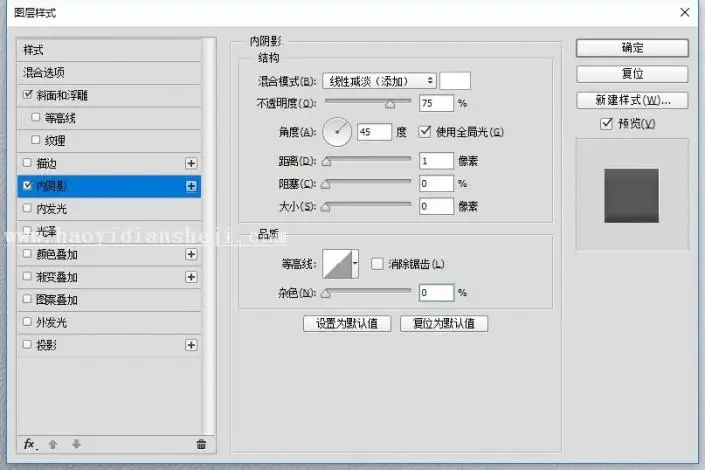Viewport: 705px width, 470px height.
Task: Open the contour picker dropdown arrow
Action: (x=355, y=264)
